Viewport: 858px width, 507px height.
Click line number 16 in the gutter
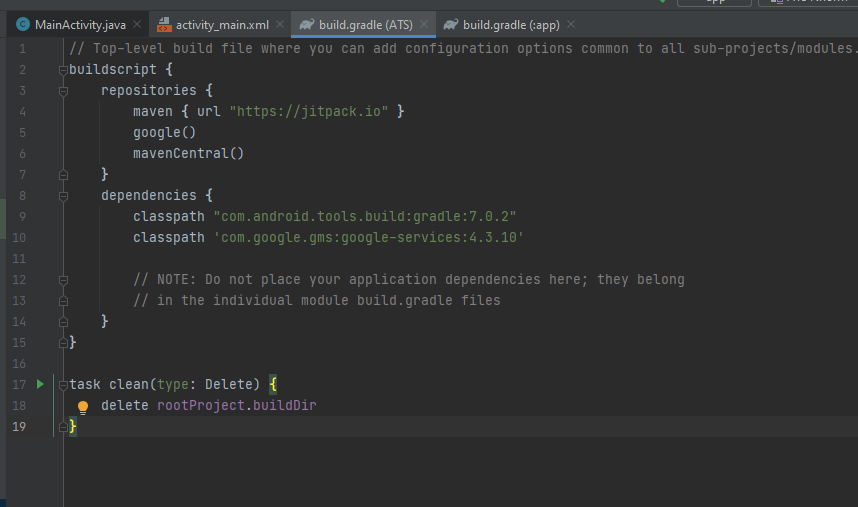point(19,364)
